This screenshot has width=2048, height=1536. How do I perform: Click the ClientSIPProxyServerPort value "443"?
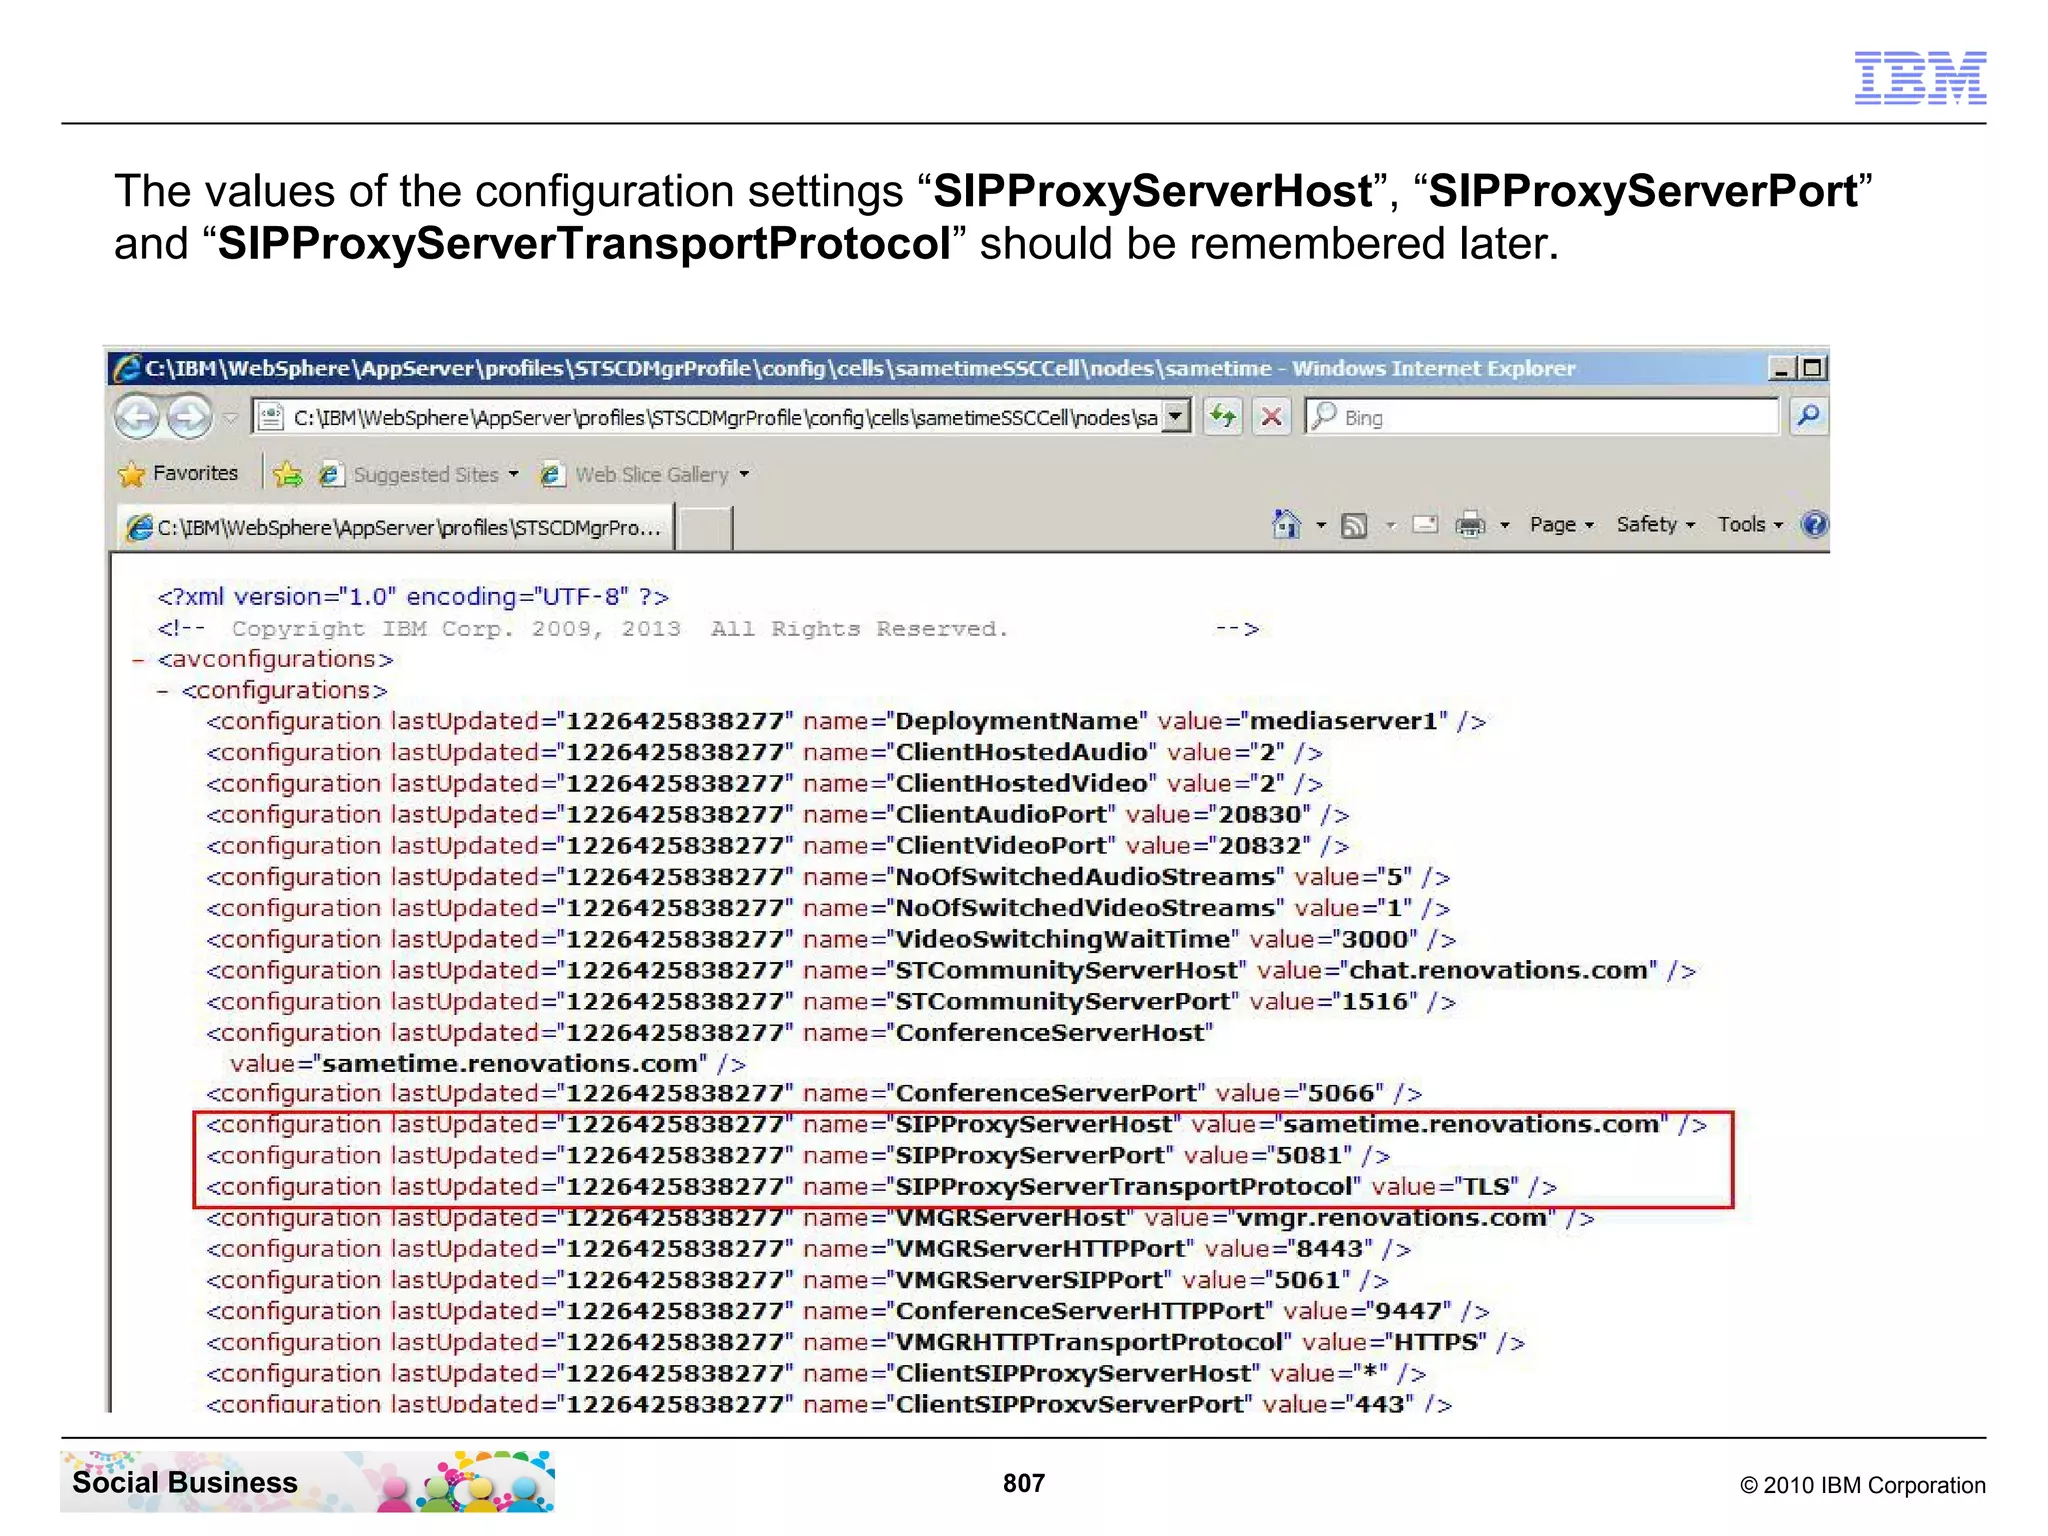pos(1378,1405)
